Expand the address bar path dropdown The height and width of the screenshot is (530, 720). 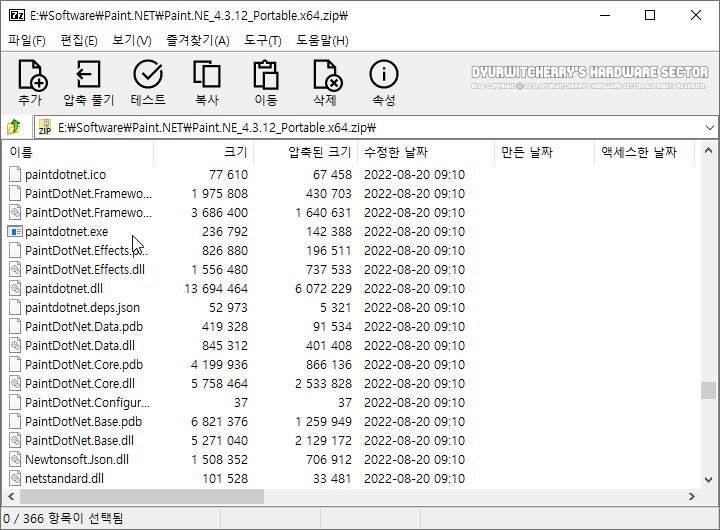coord(709,128)
